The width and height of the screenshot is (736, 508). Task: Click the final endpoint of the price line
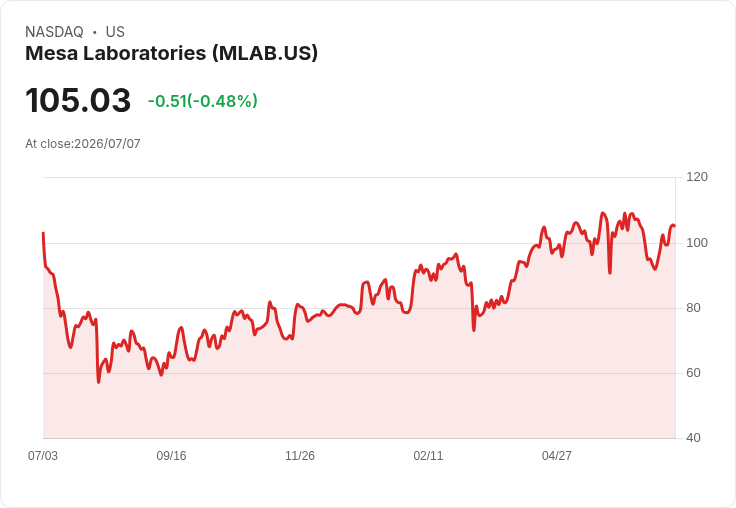674,226
